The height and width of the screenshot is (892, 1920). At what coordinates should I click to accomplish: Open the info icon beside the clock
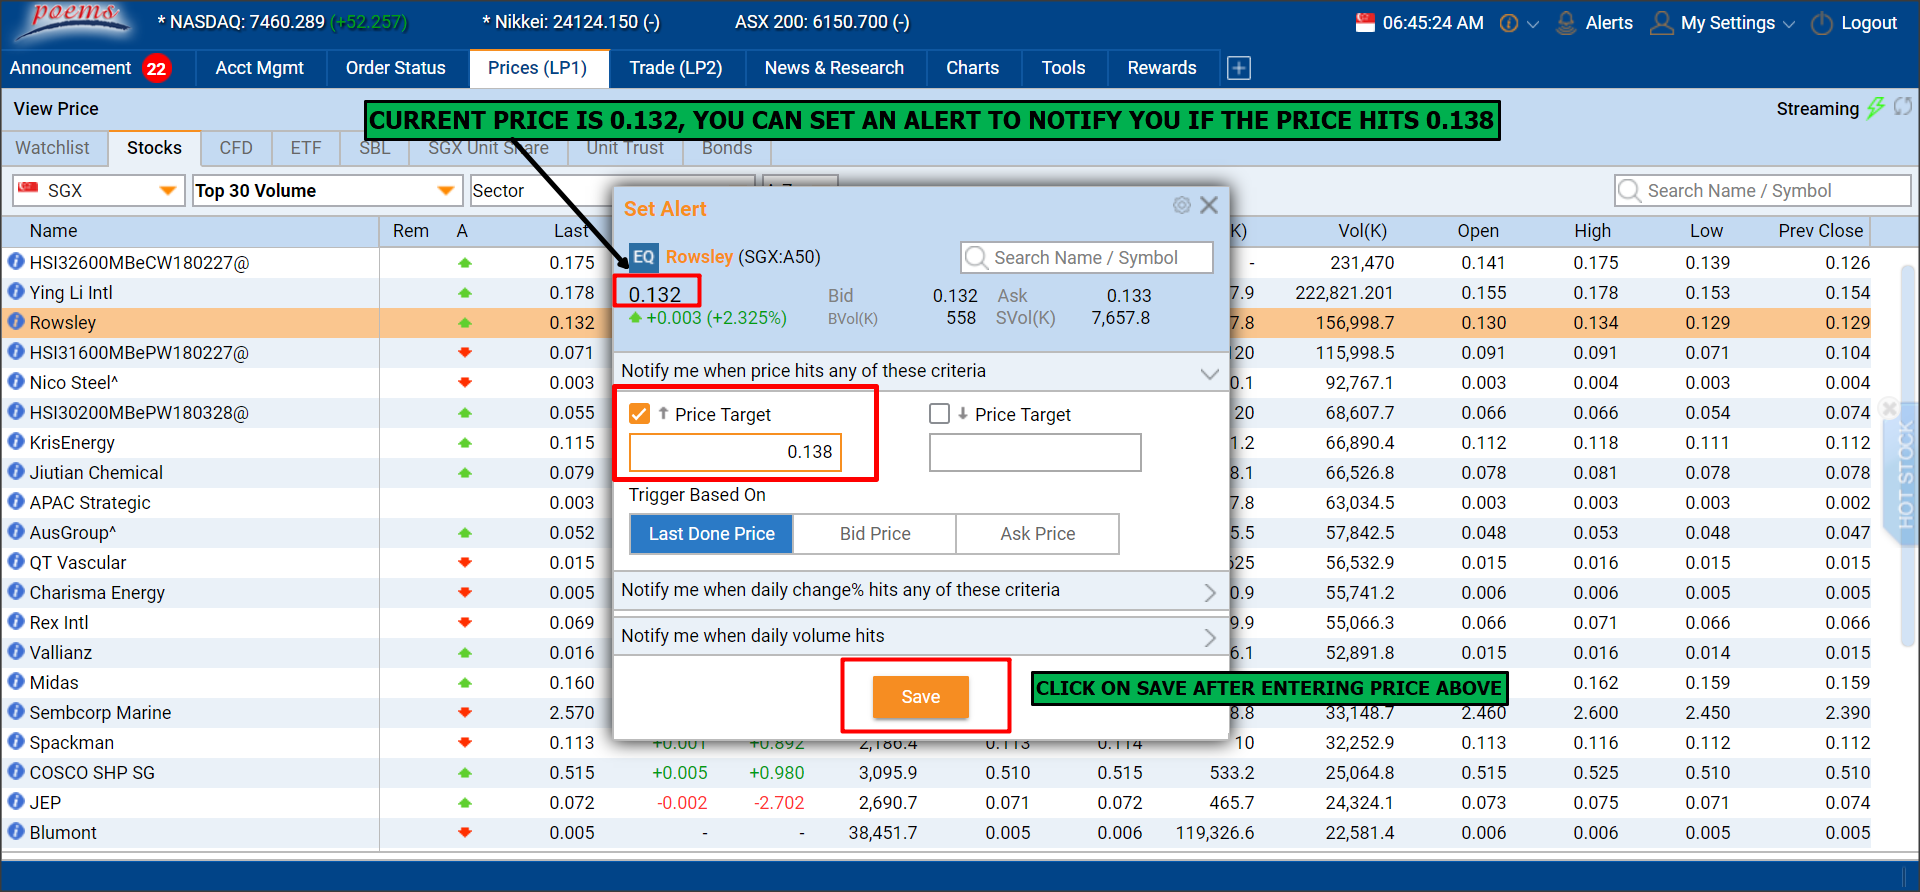click(1509, 23)
